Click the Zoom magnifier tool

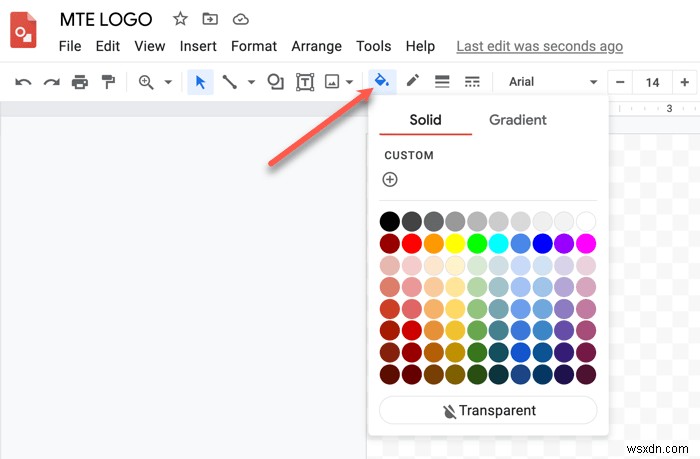point(146,82)
